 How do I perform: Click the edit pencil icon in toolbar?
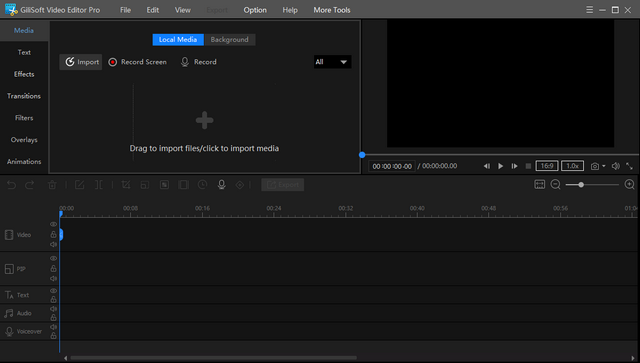(80, 185)
